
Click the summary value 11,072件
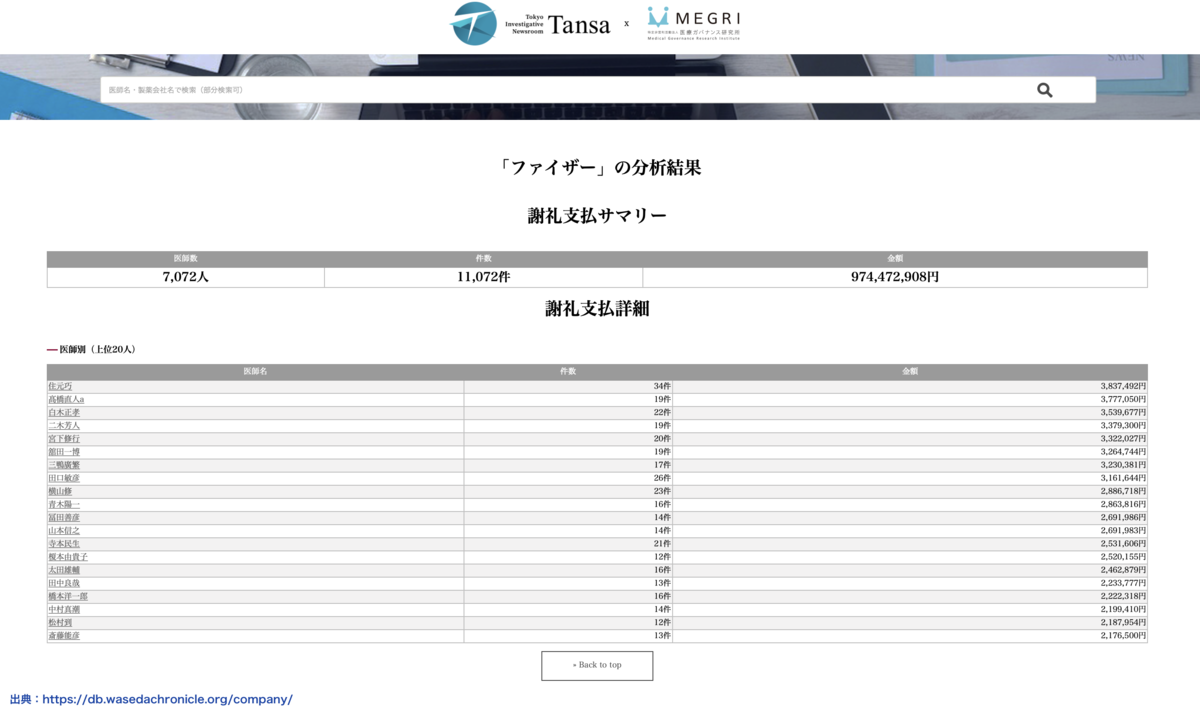[483, 277]
